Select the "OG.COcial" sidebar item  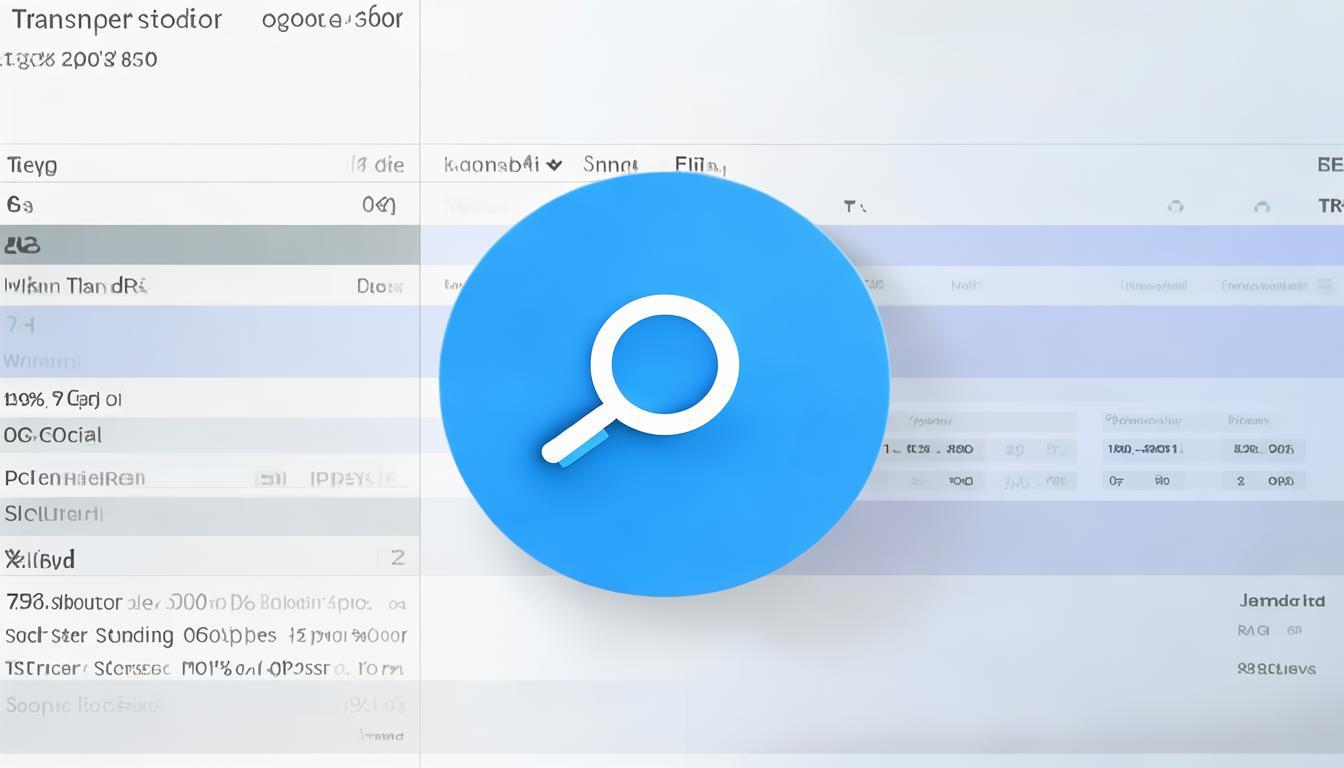point(53,435)
